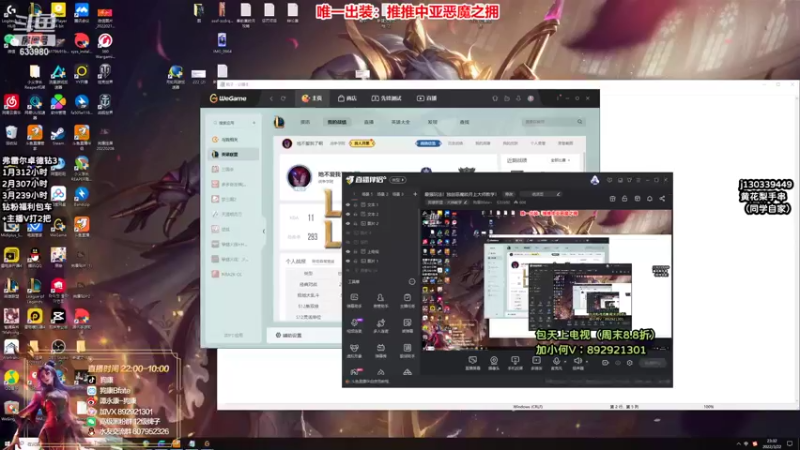
Task: Collapse the WeGame sidebar with arrow
Action: [264, 231]
